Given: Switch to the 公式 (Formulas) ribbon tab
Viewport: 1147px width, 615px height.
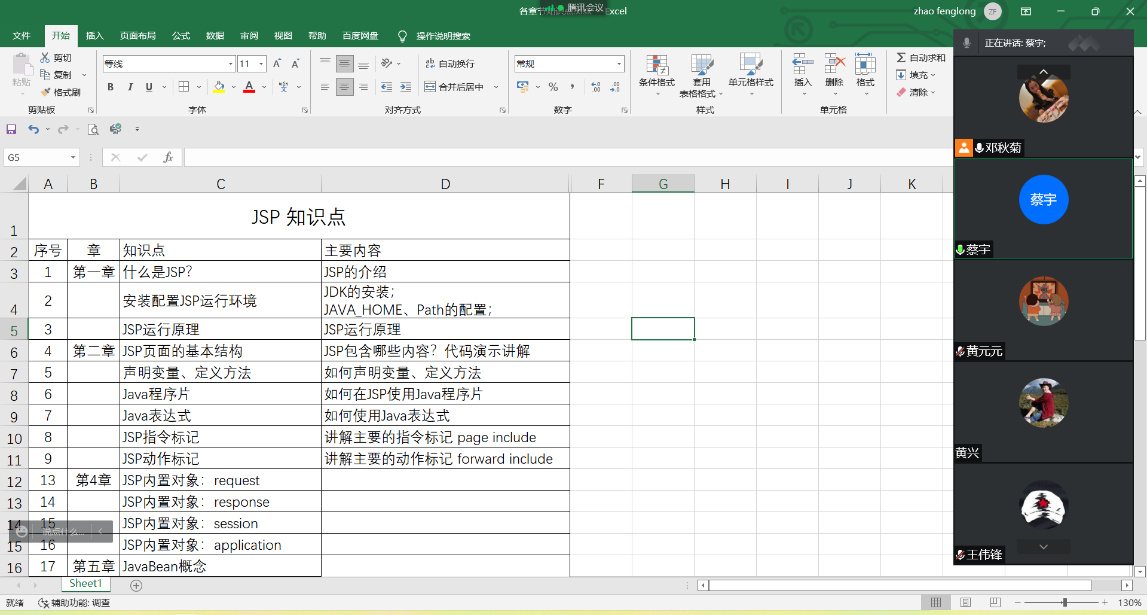Looking at the screenshot, I should pos(180,36).
